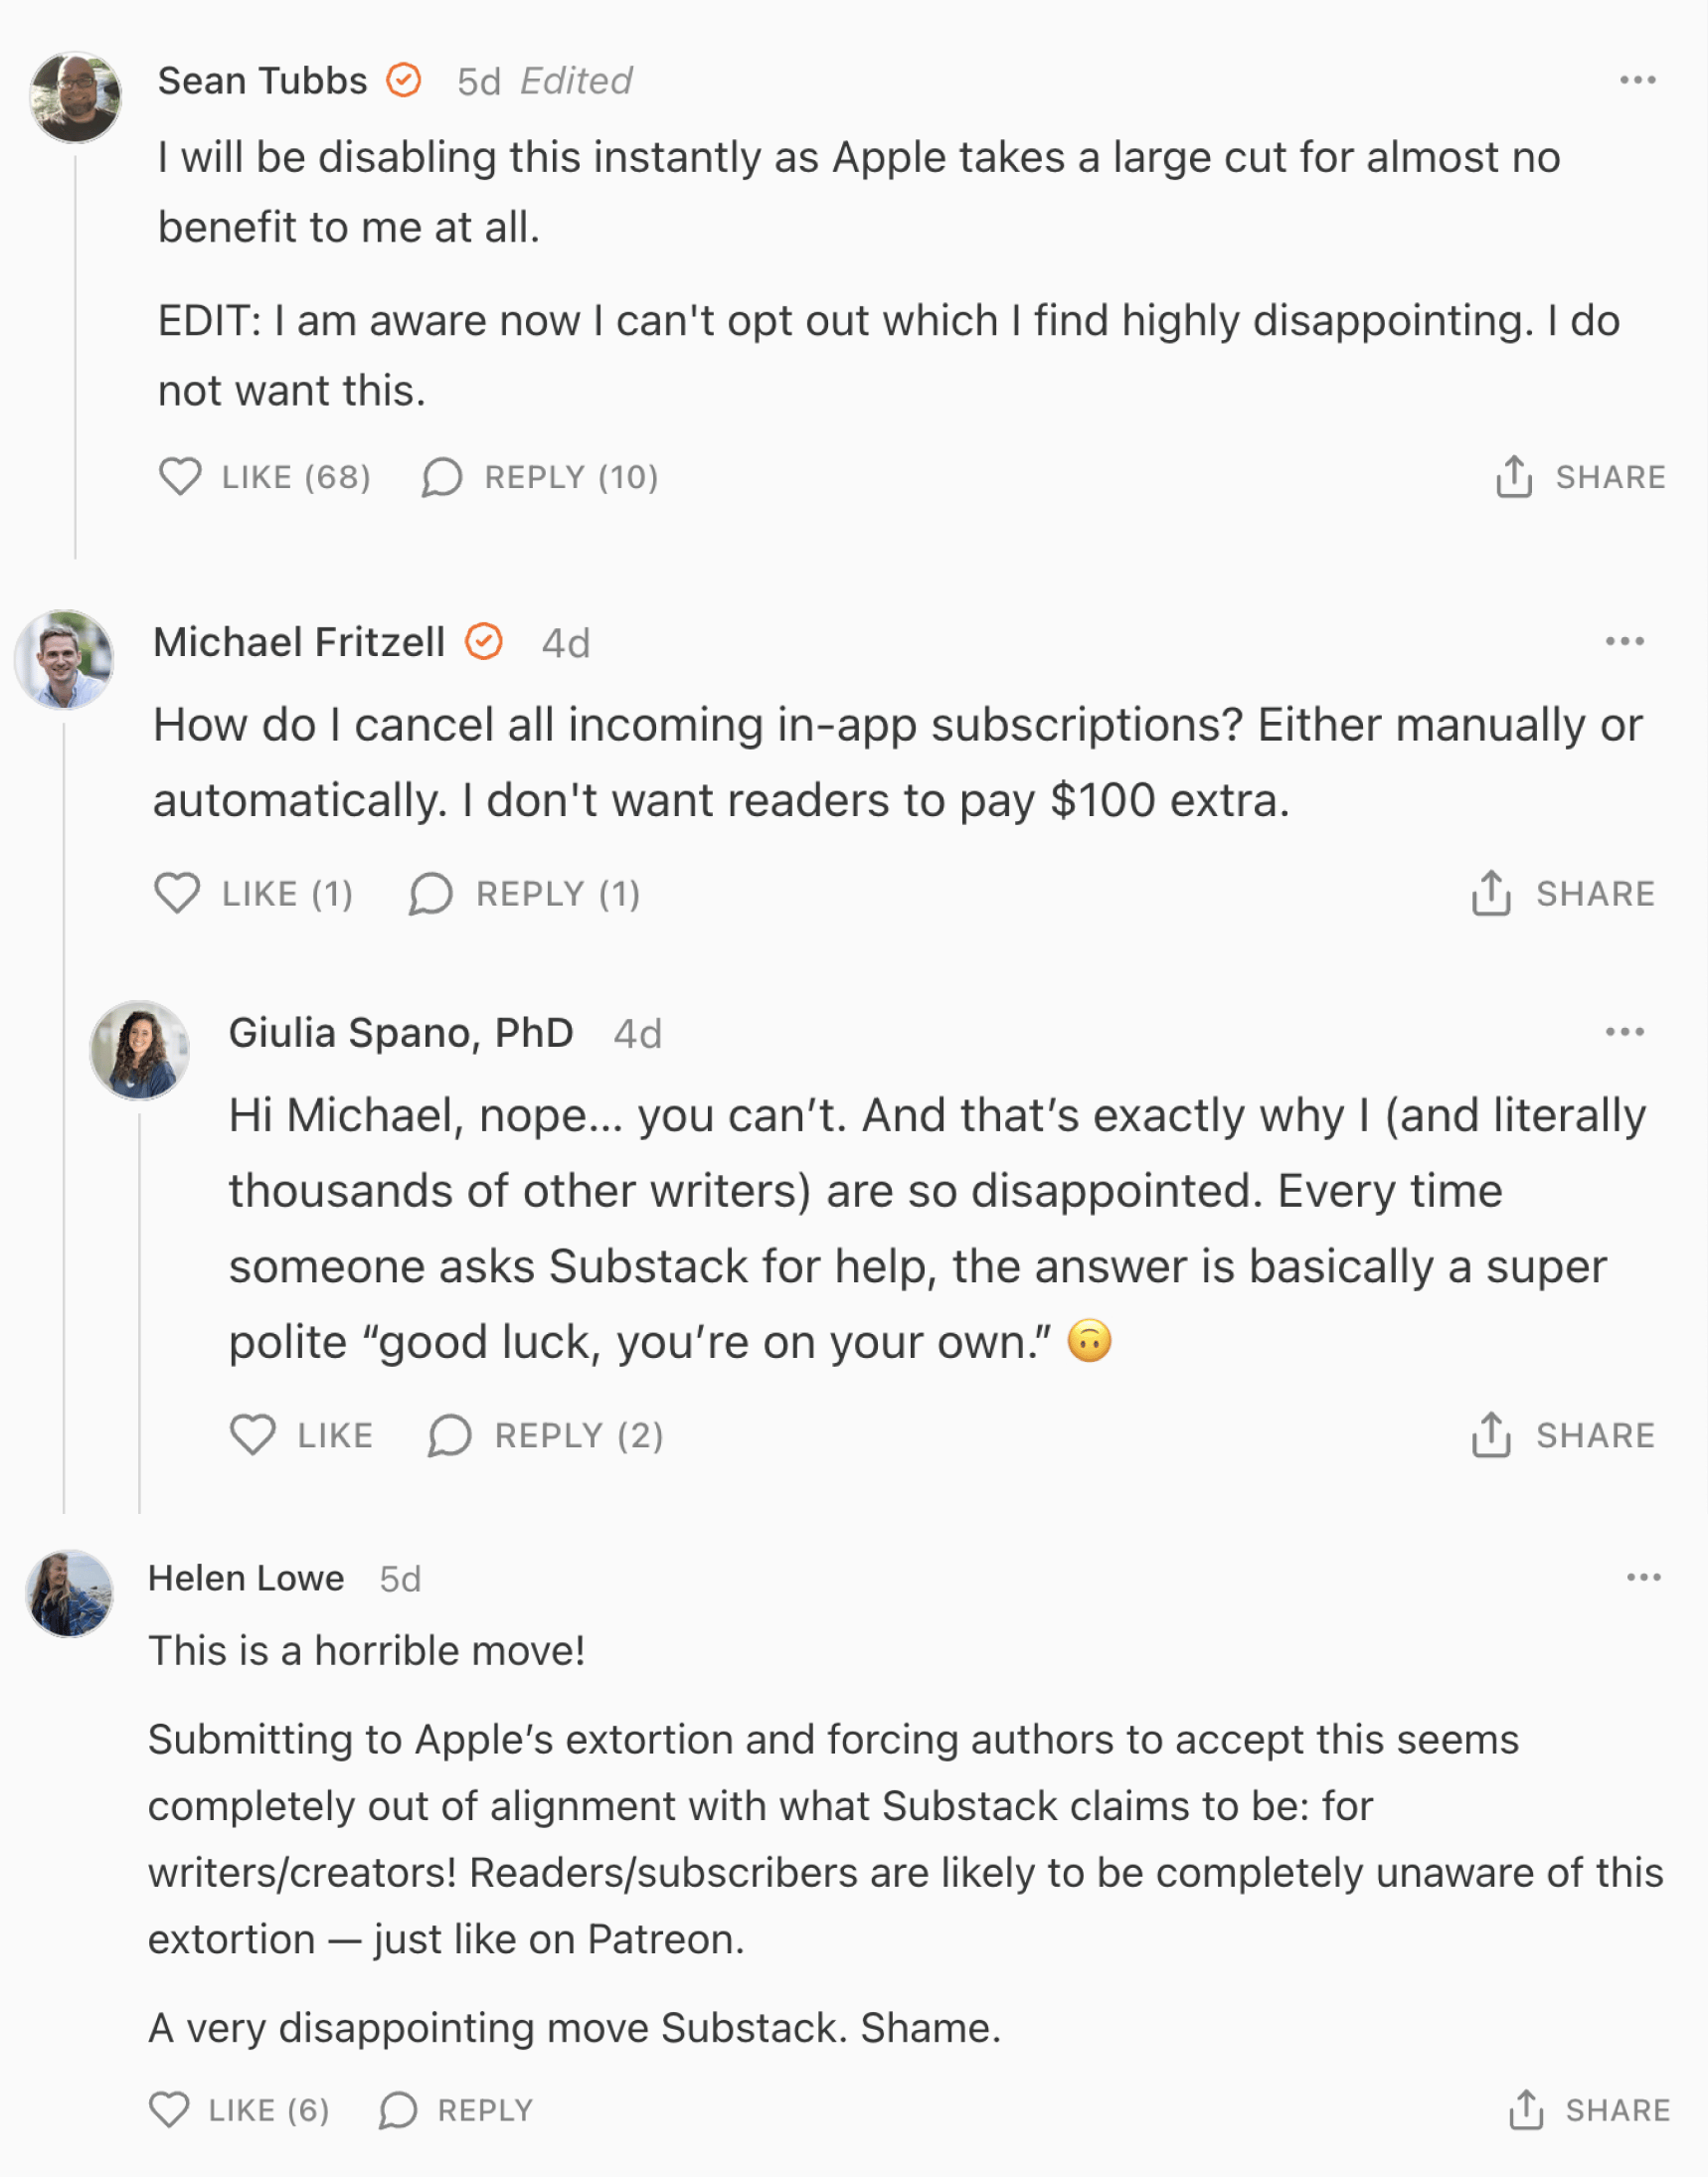The height and width of the screenshot is (2177, 1708).
Task: Click Michael Fritzell's avatar photo
Action: (x=65, y=660)
